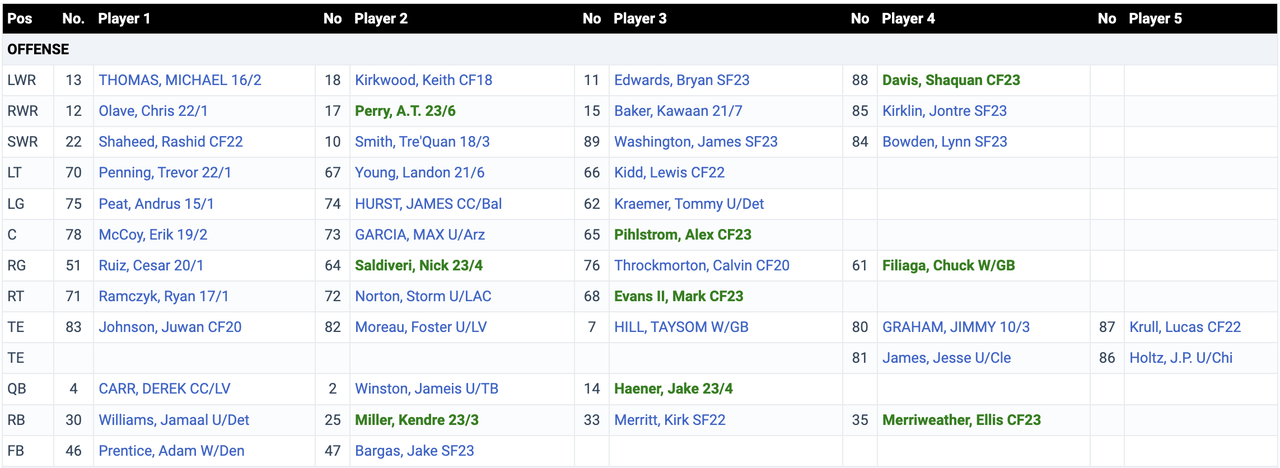Select Pihlstrom, Alex CF23 center link
Image resolution: width=1280 pixels, height=468 pixels.
(x=682, y=235)
